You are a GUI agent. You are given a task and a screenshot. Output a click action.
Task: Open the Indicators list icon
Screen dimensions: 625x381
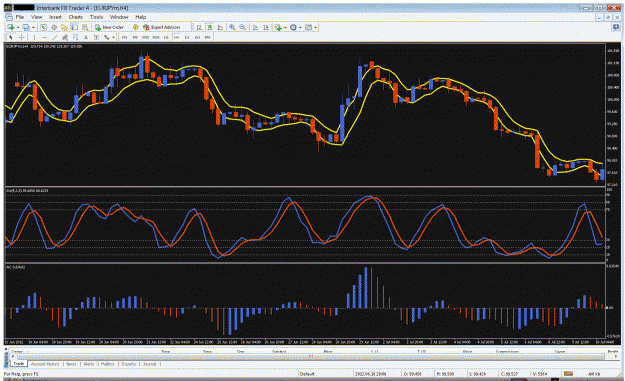click(x=278, y=27)
